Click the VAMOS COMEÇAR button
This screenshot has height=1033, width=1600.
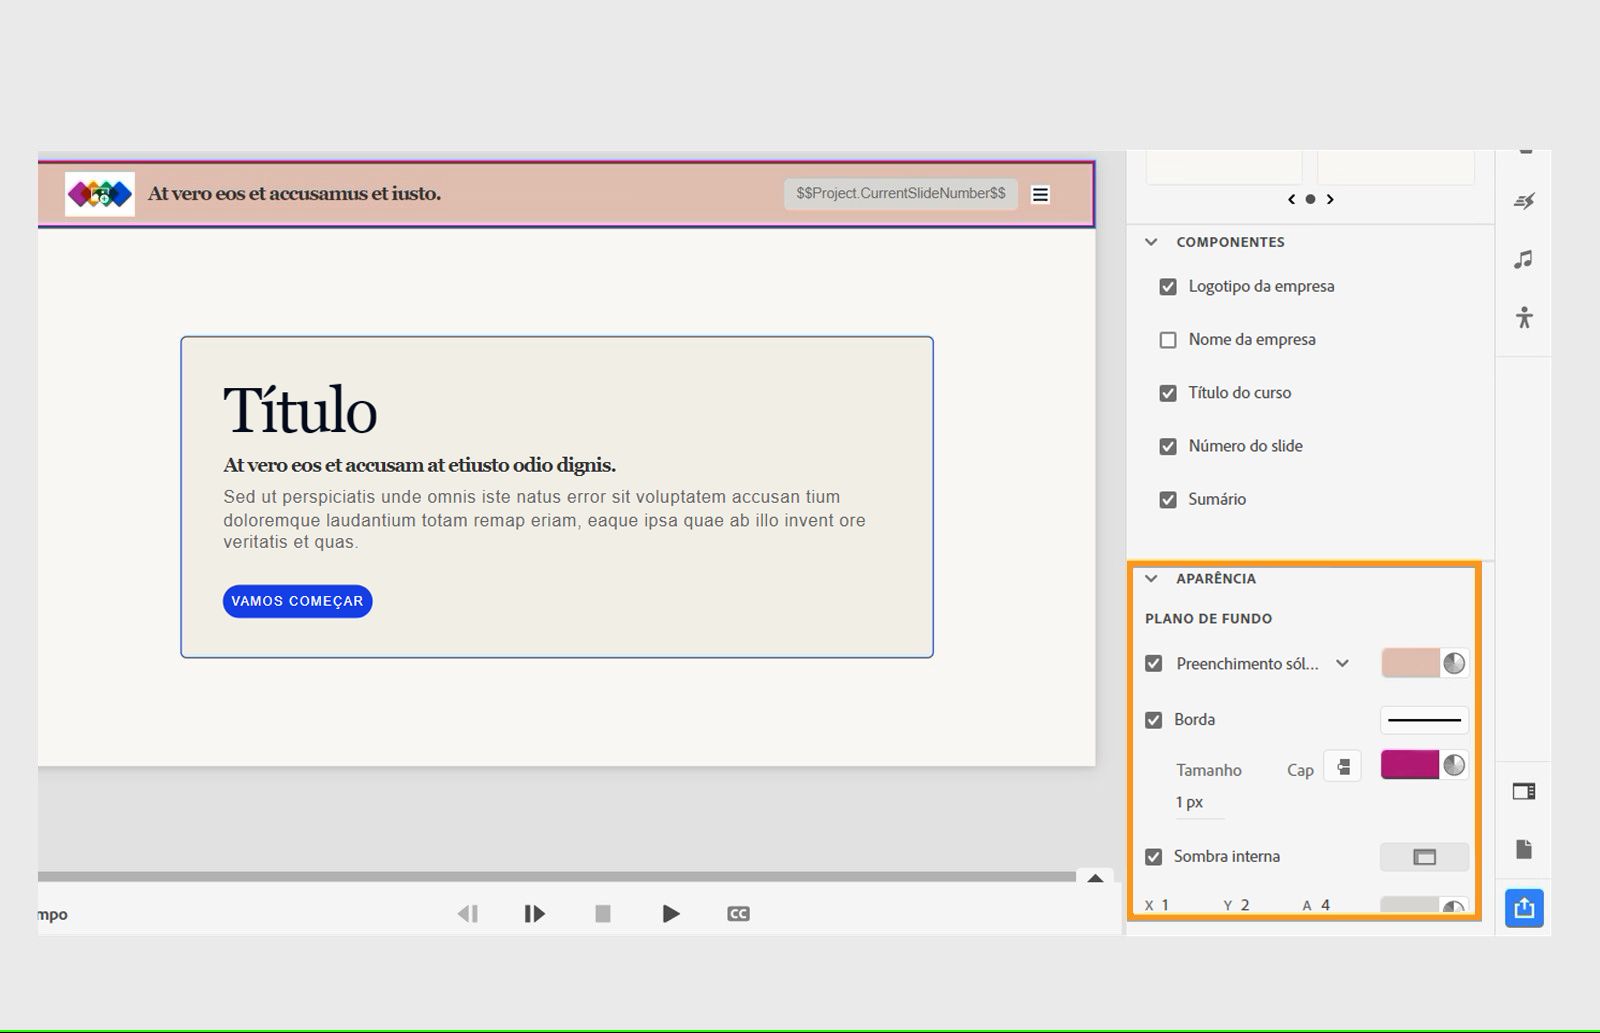tap(297, 601)
